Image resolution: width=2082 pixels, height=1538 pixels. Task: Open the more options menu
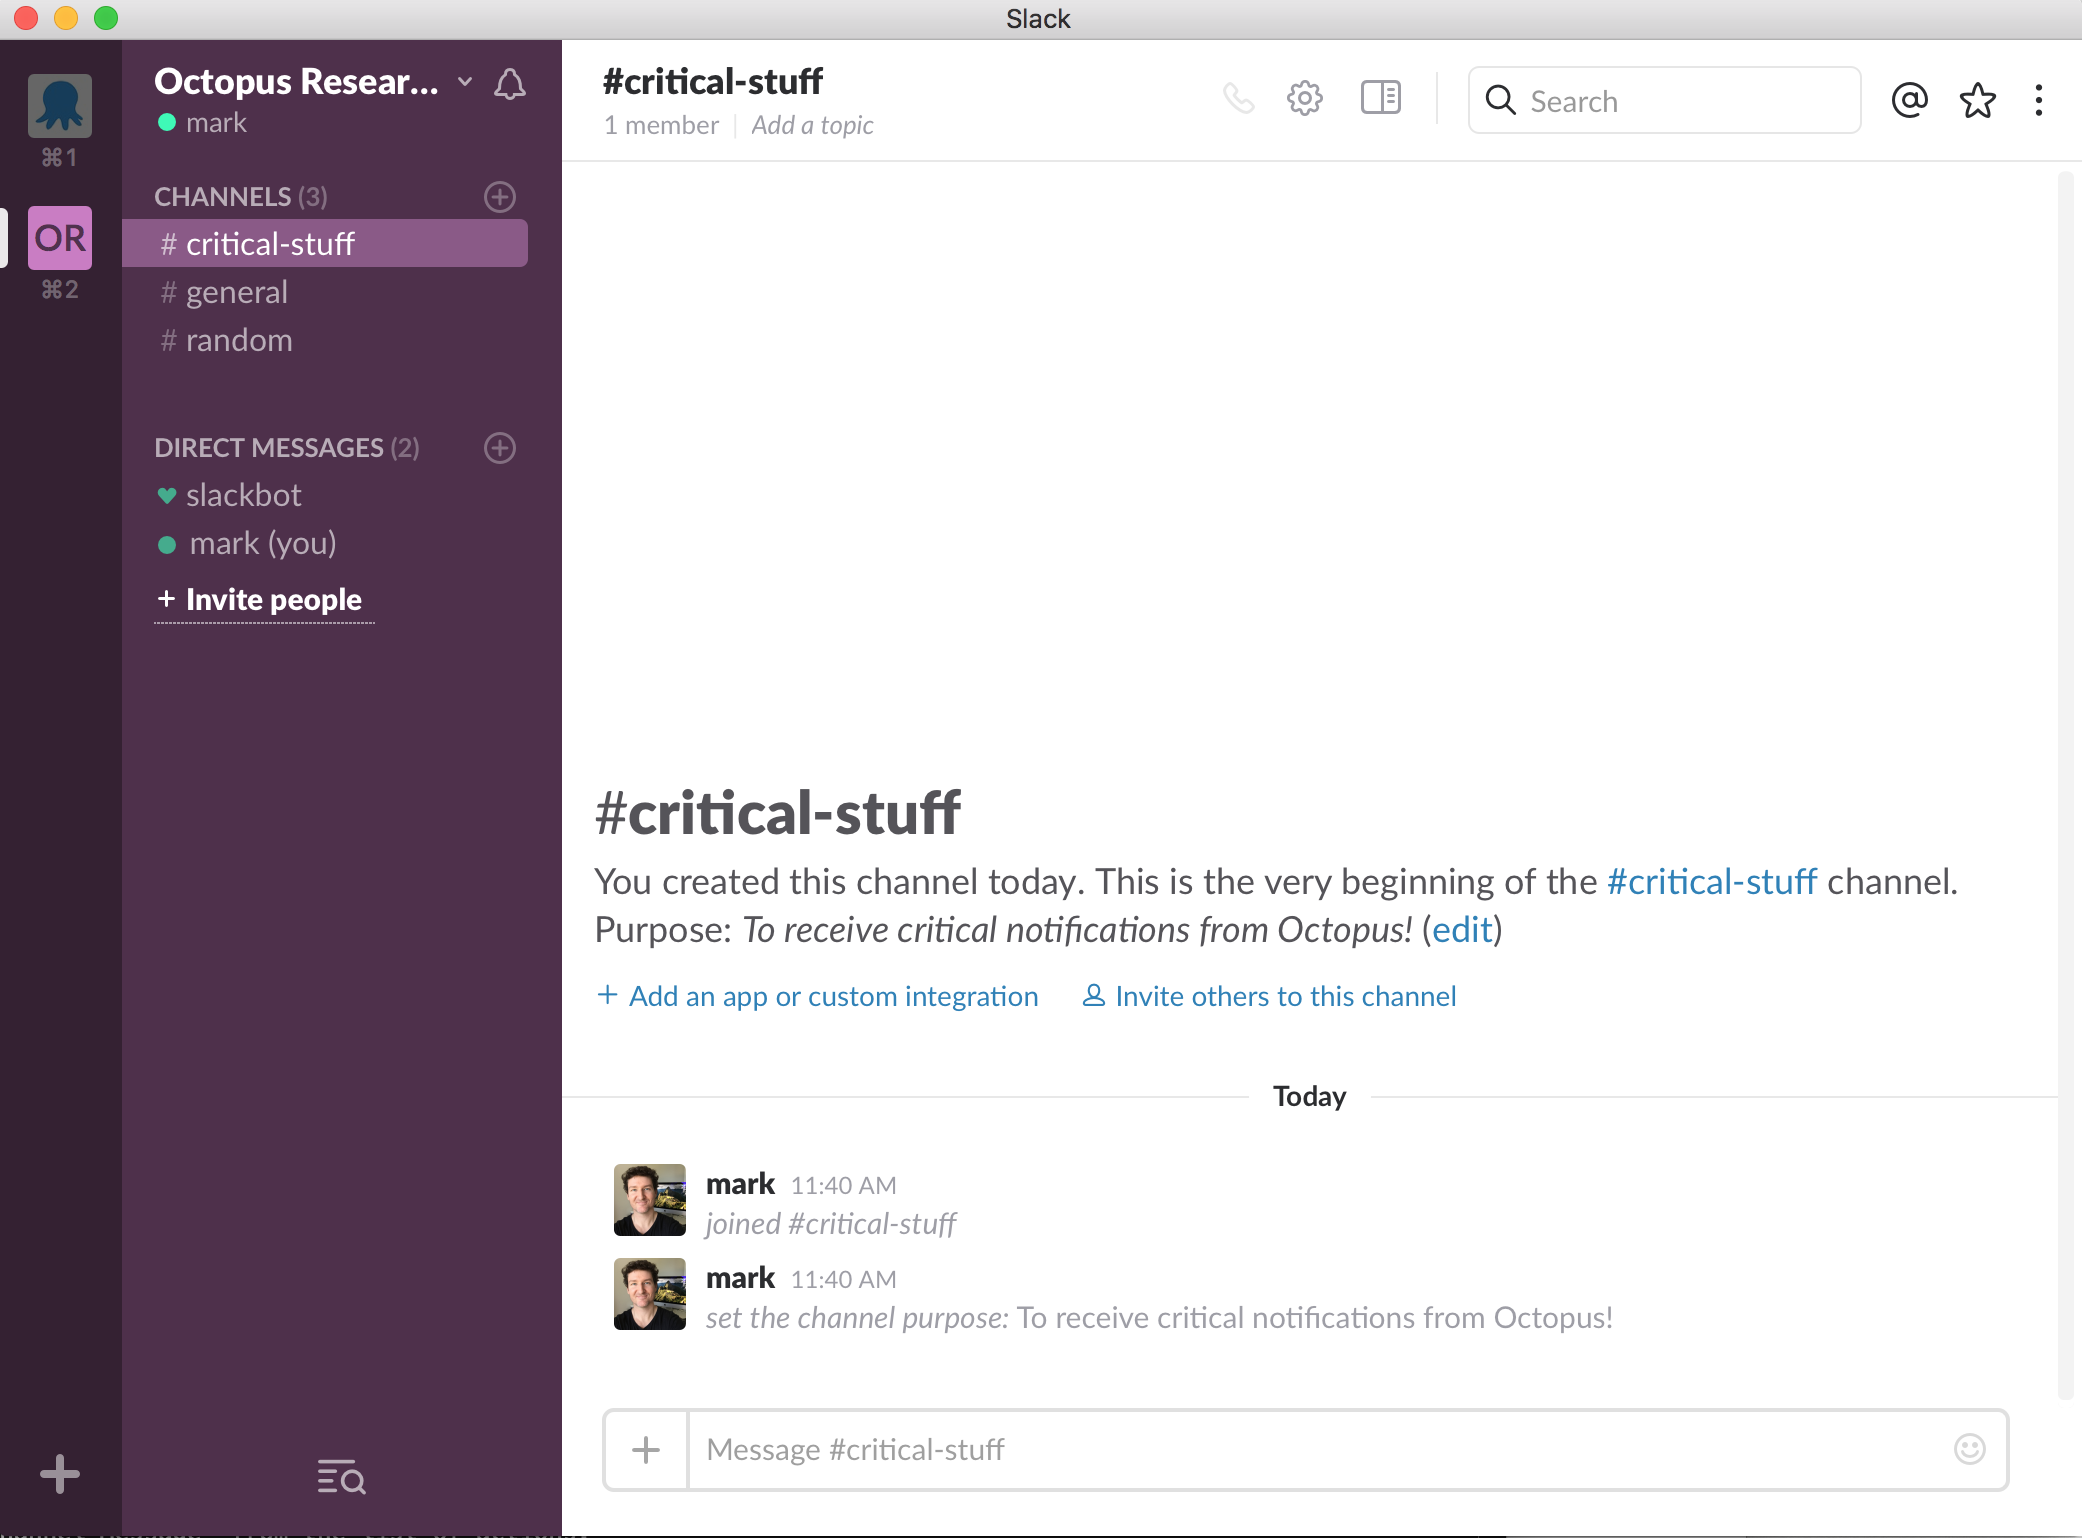[2040, 100]
